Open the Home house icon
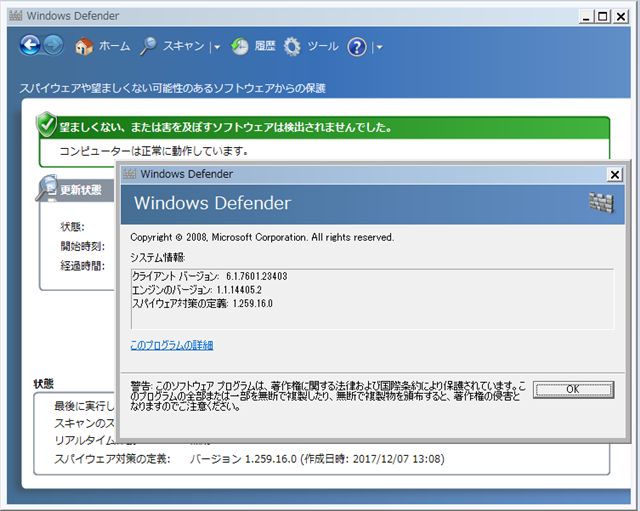The width and height of the screenshot is (640, 511). (x=84, y=46)
